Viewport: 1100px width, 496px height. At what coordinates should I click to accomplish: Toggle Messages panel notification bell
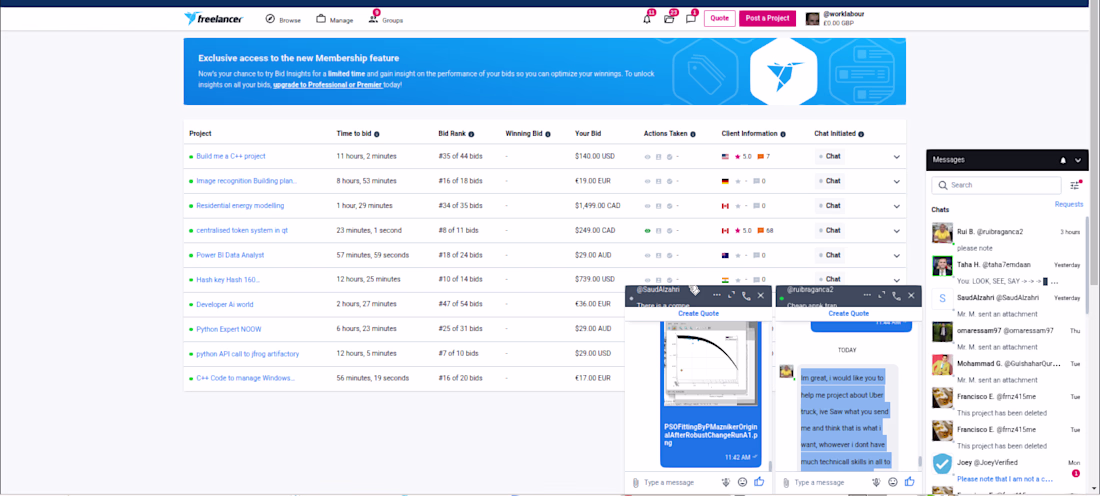(1063, 160)
